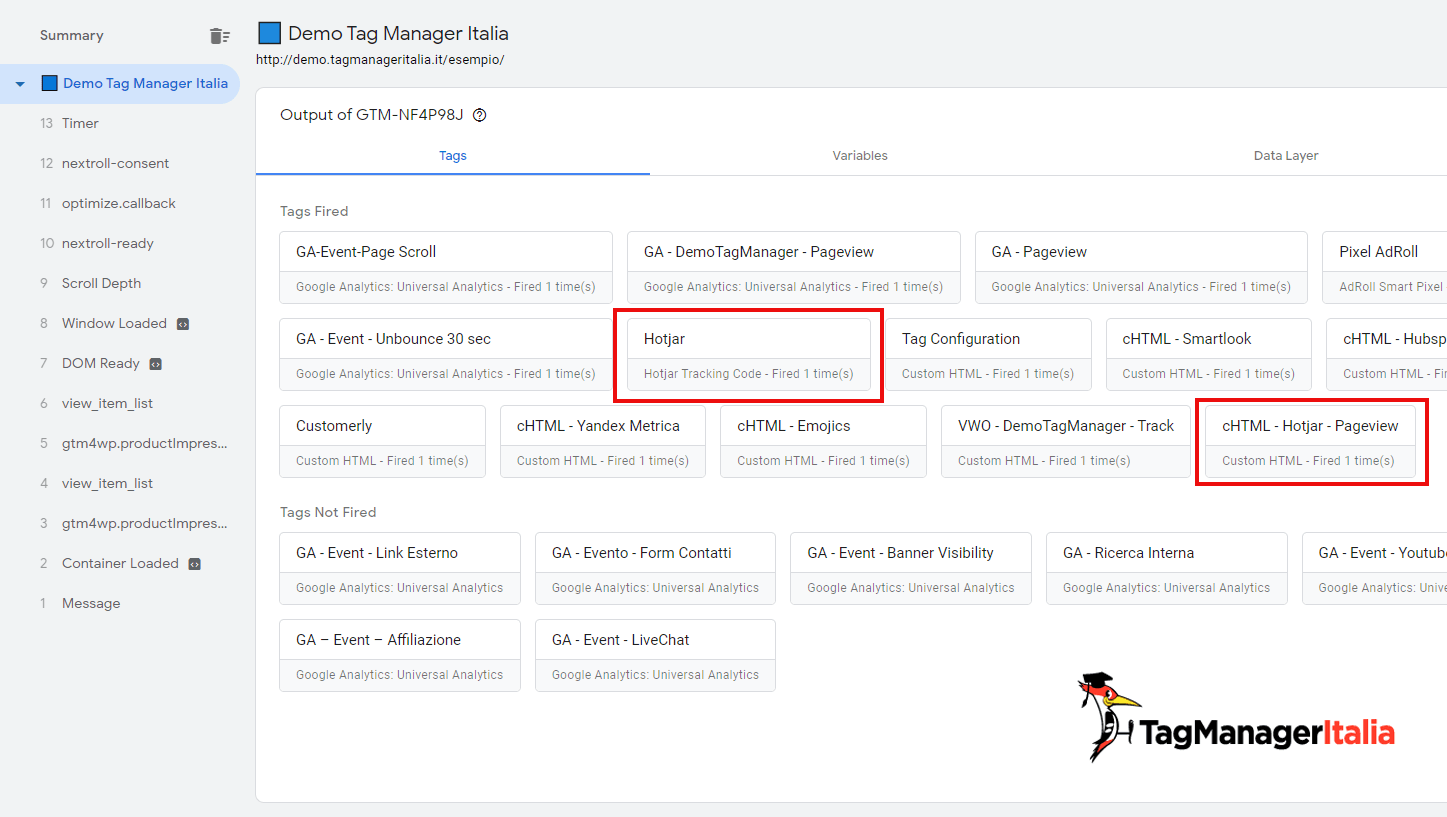
Task: Click the Tags Not Fired section heading
Action: click(328, 513)
